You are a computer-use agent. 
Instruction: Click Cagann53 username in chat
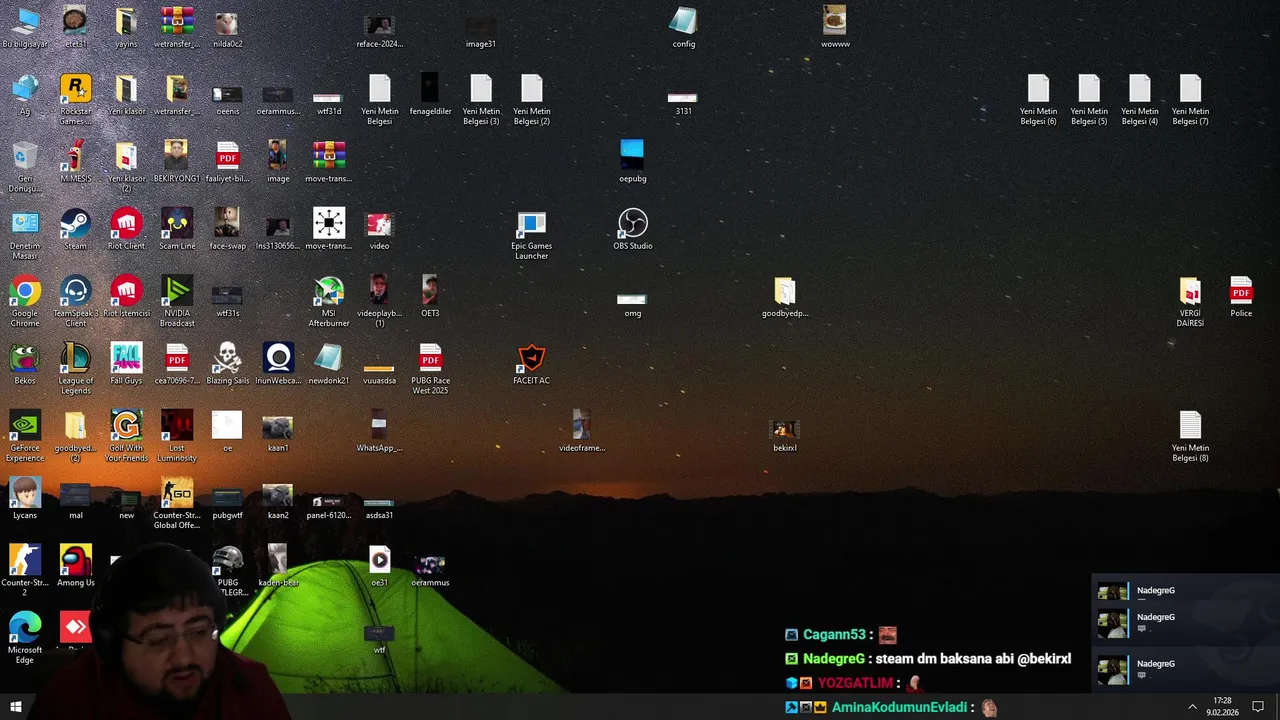click(834, 634)
